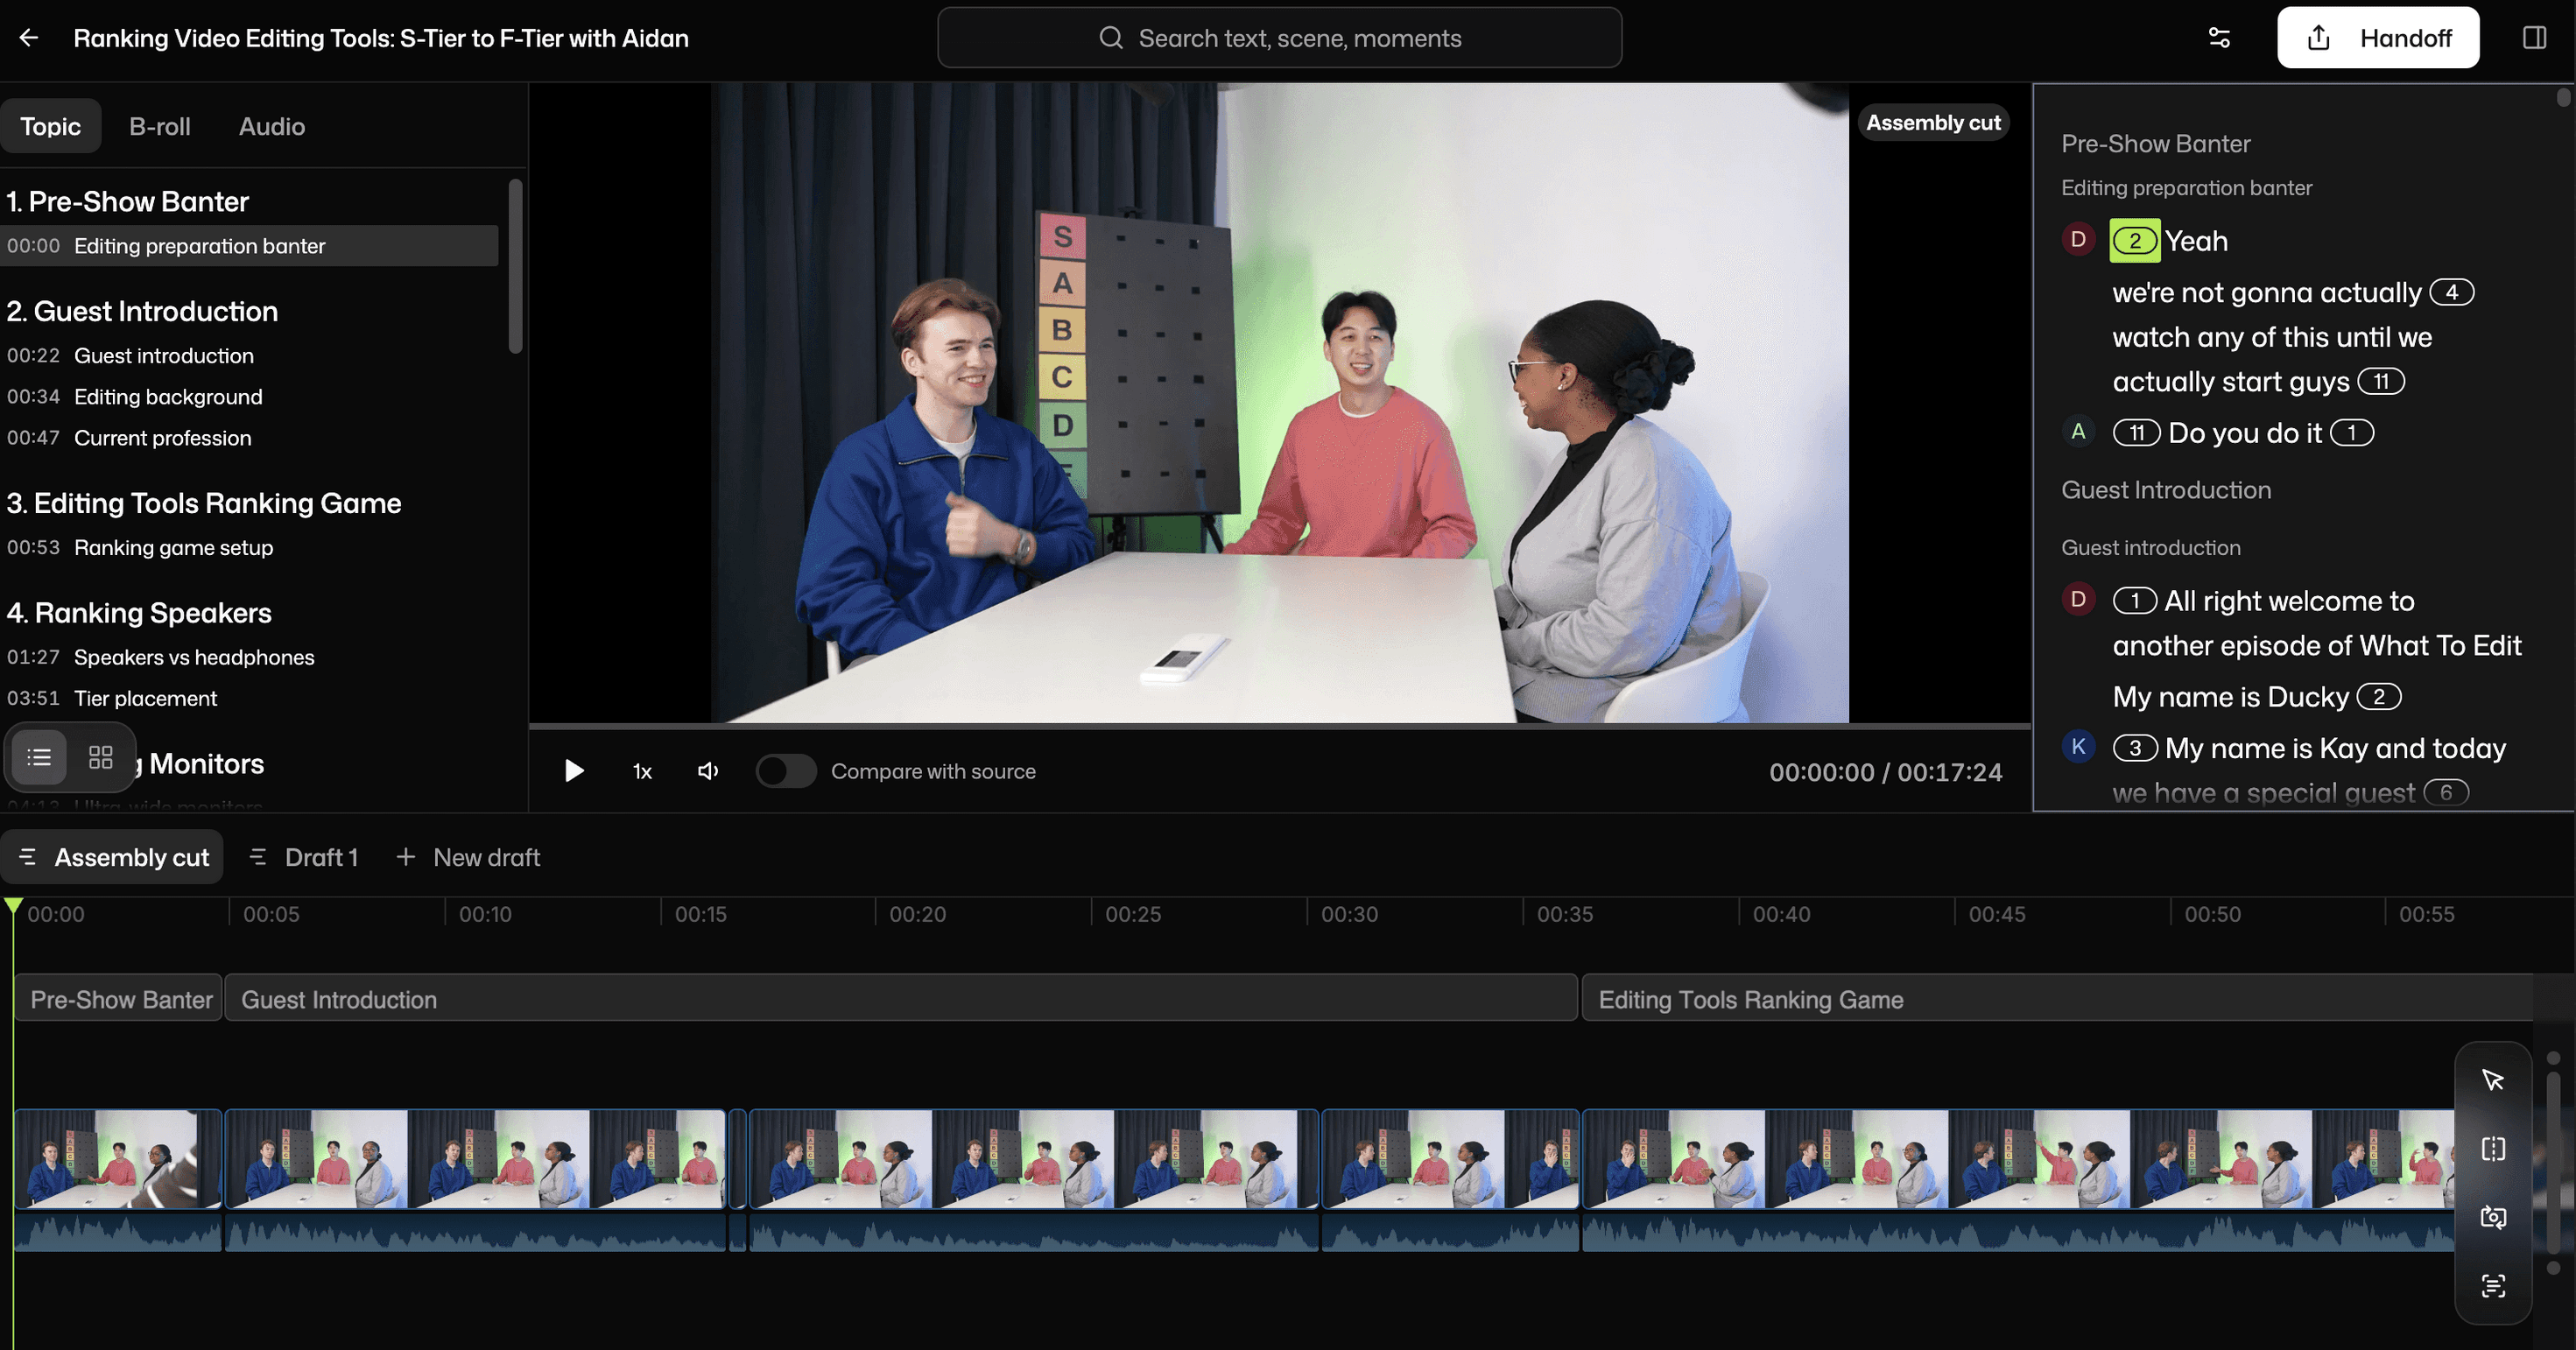Click the 00:15 mark on the timeline ruler

click(x=700, y=914)
